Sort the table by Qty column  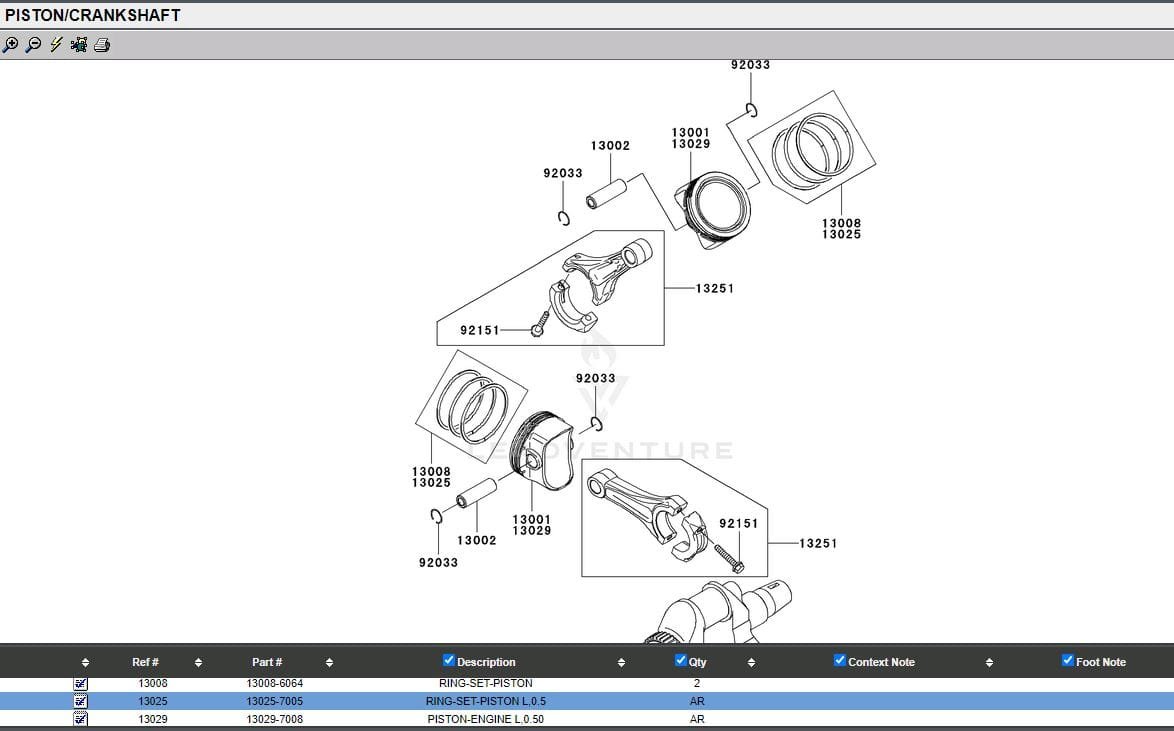[750, 661]
